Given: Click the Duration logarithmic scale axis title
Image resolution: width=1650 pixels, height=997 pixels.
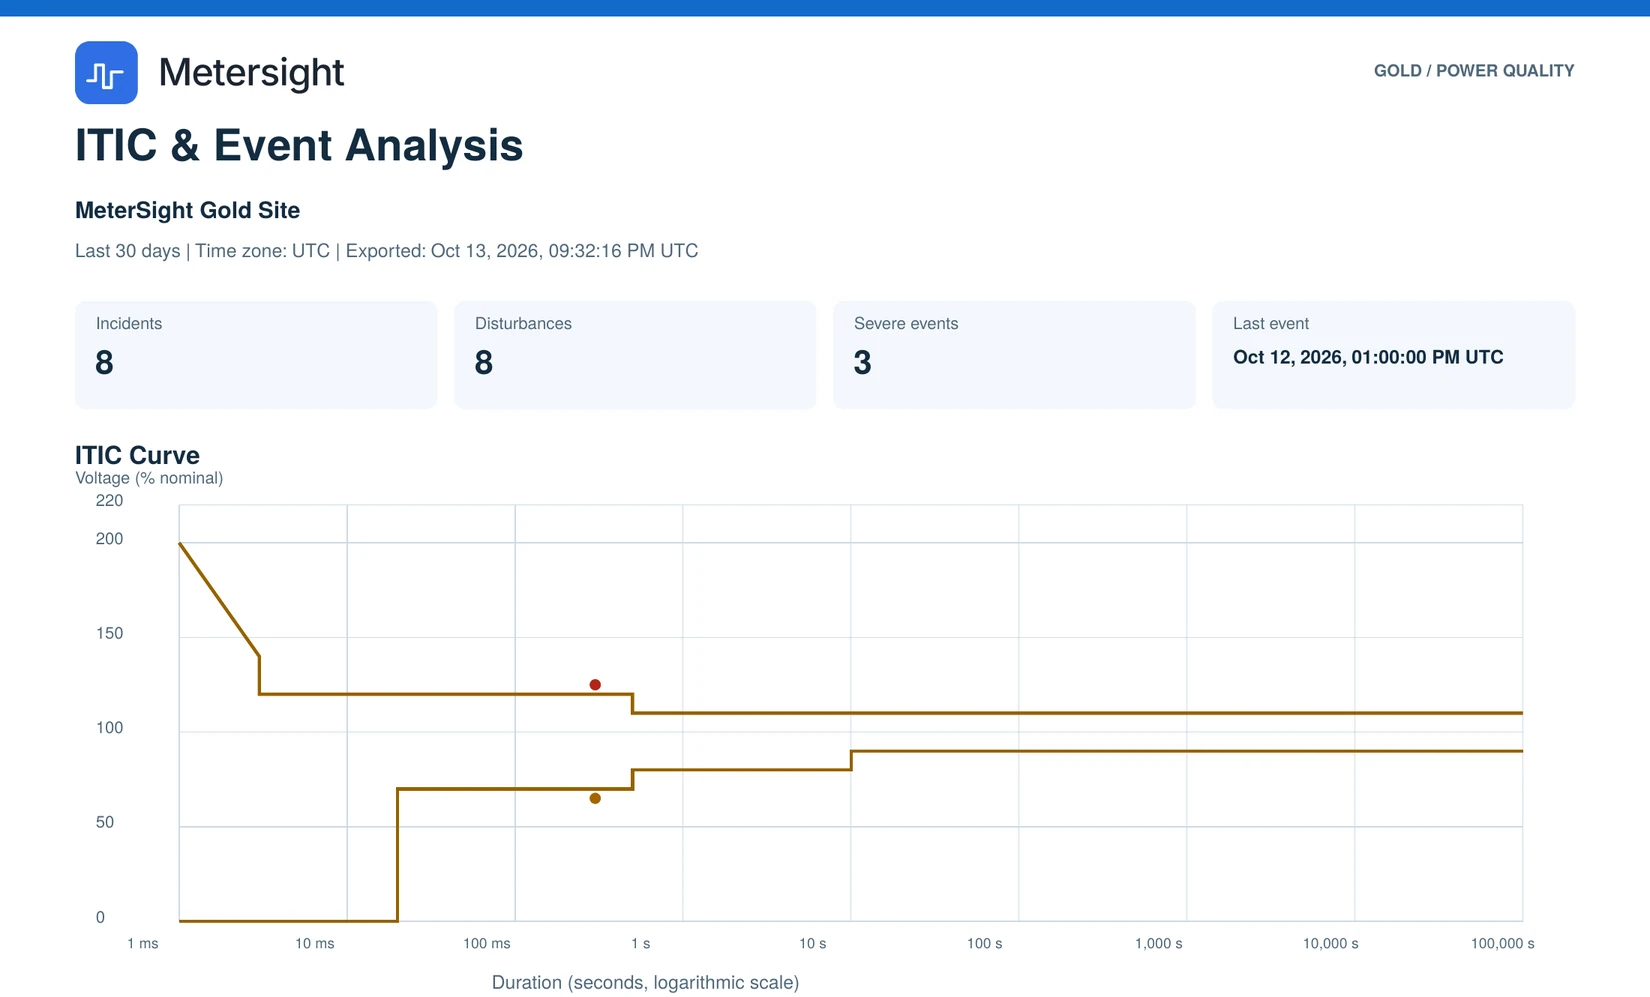Looking at the screenshot, I should (645, 983).
